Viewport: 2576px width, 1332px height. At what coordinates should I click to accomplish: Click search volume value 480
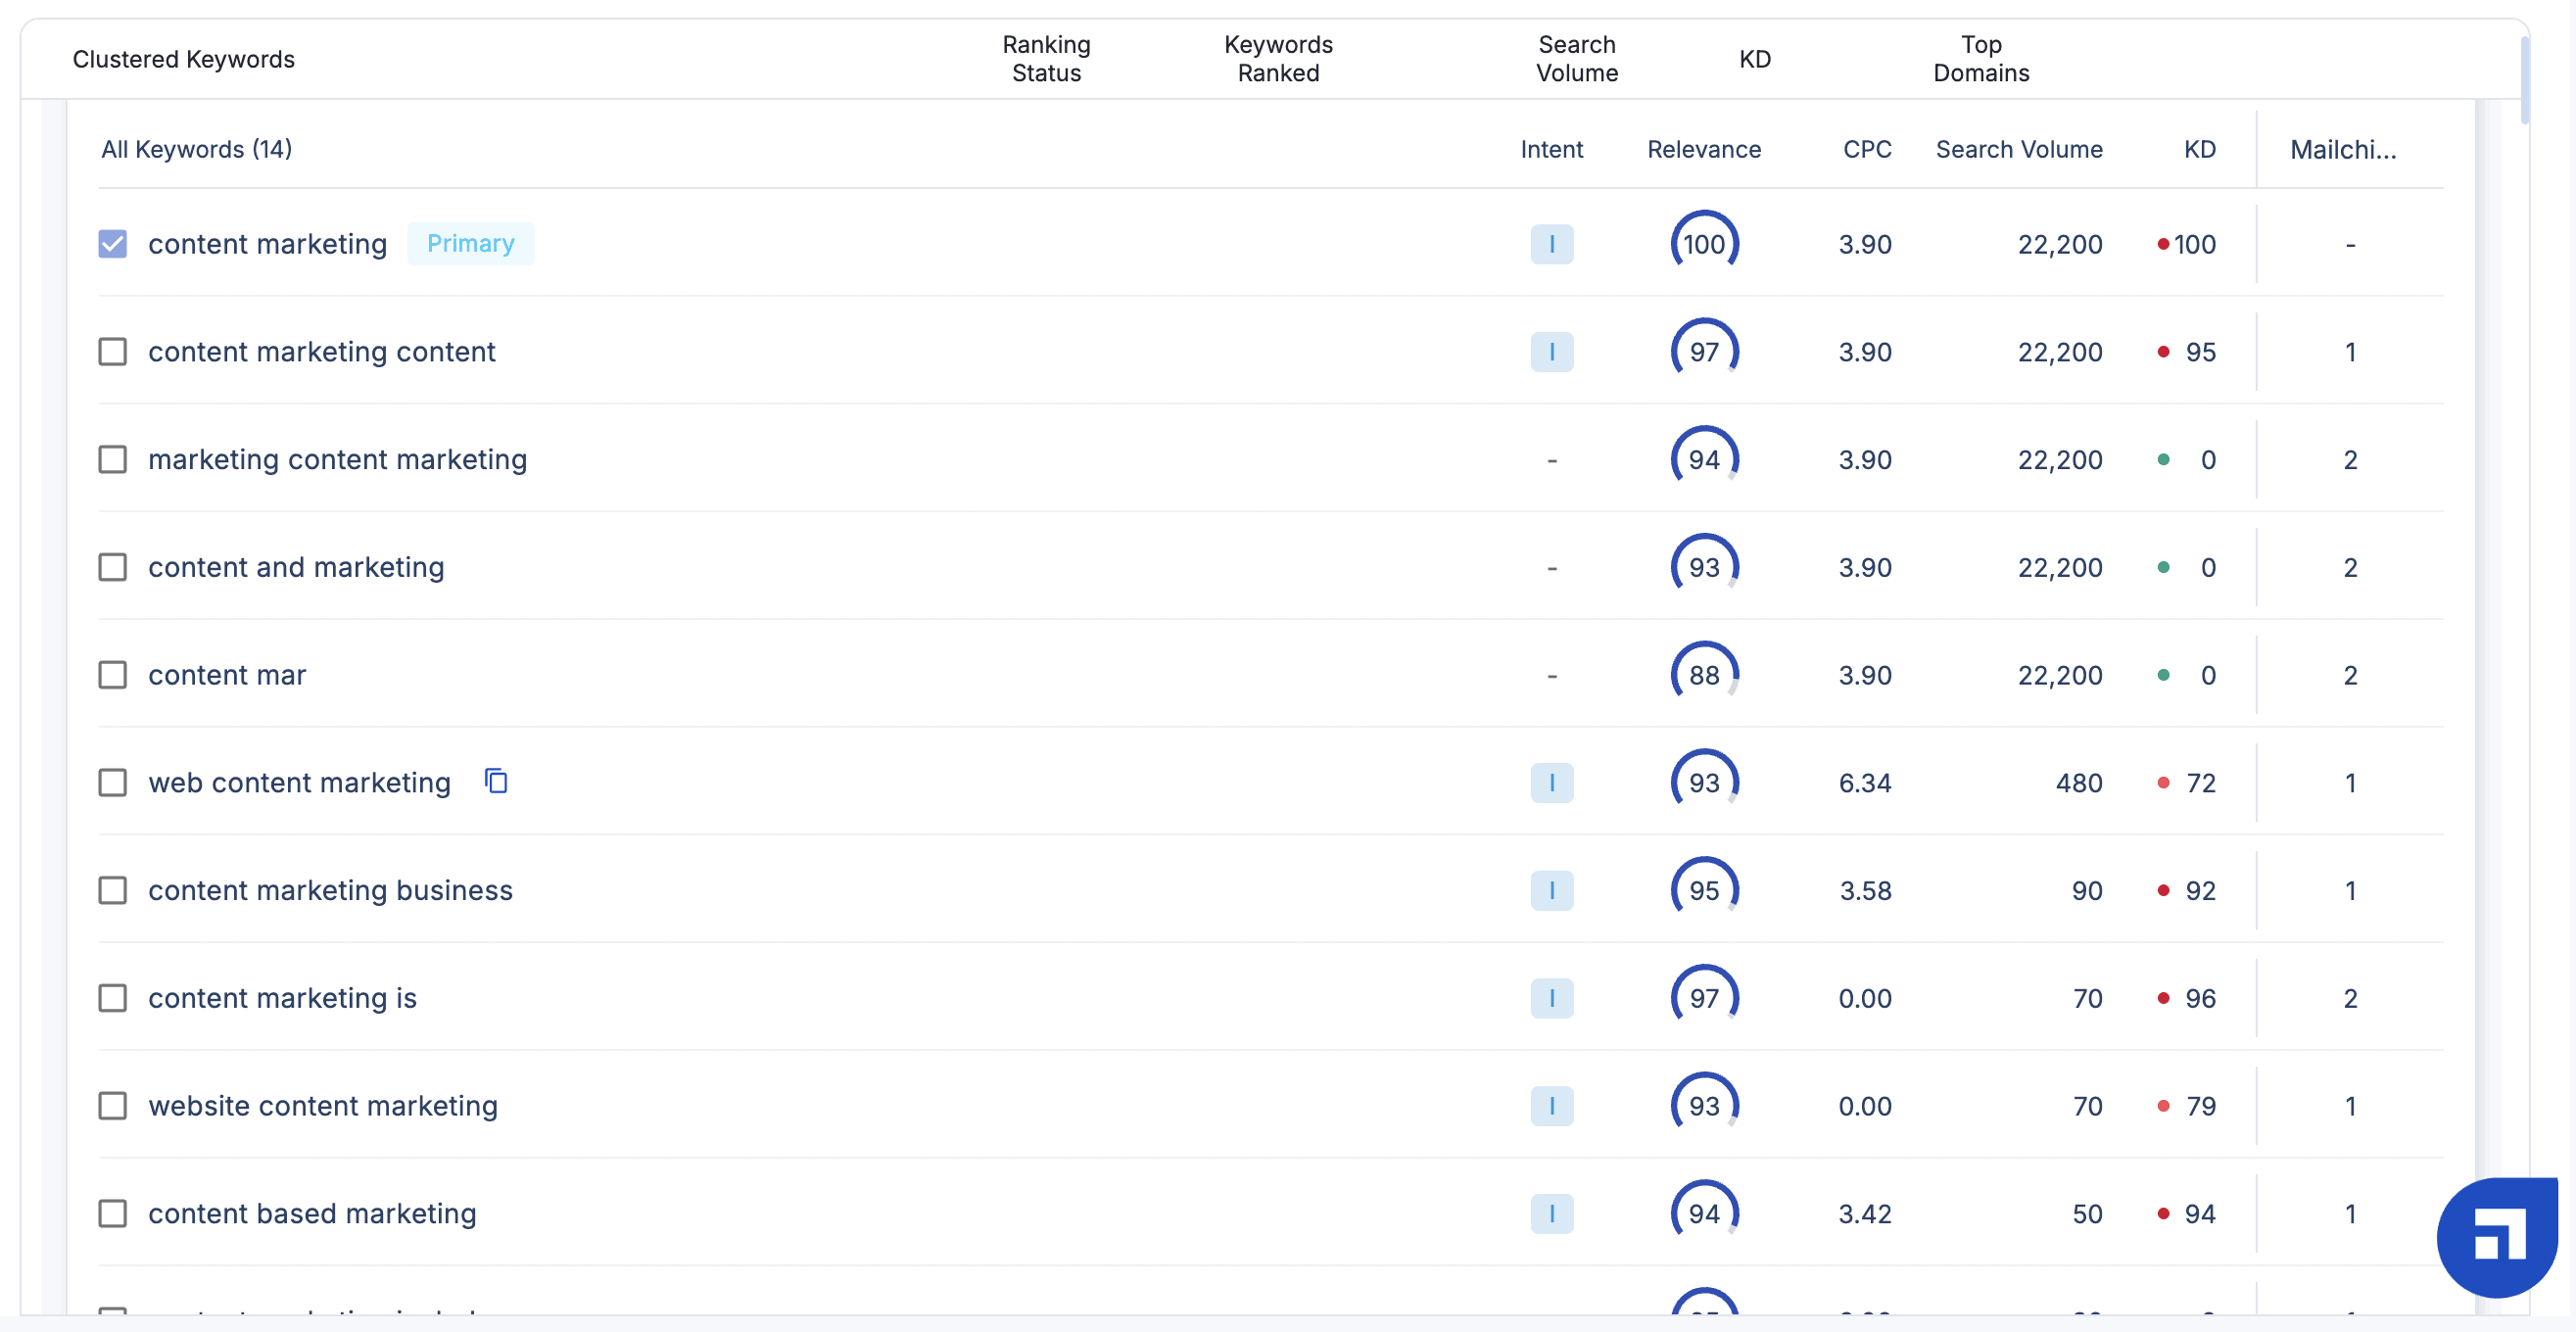click(2079, 783)
